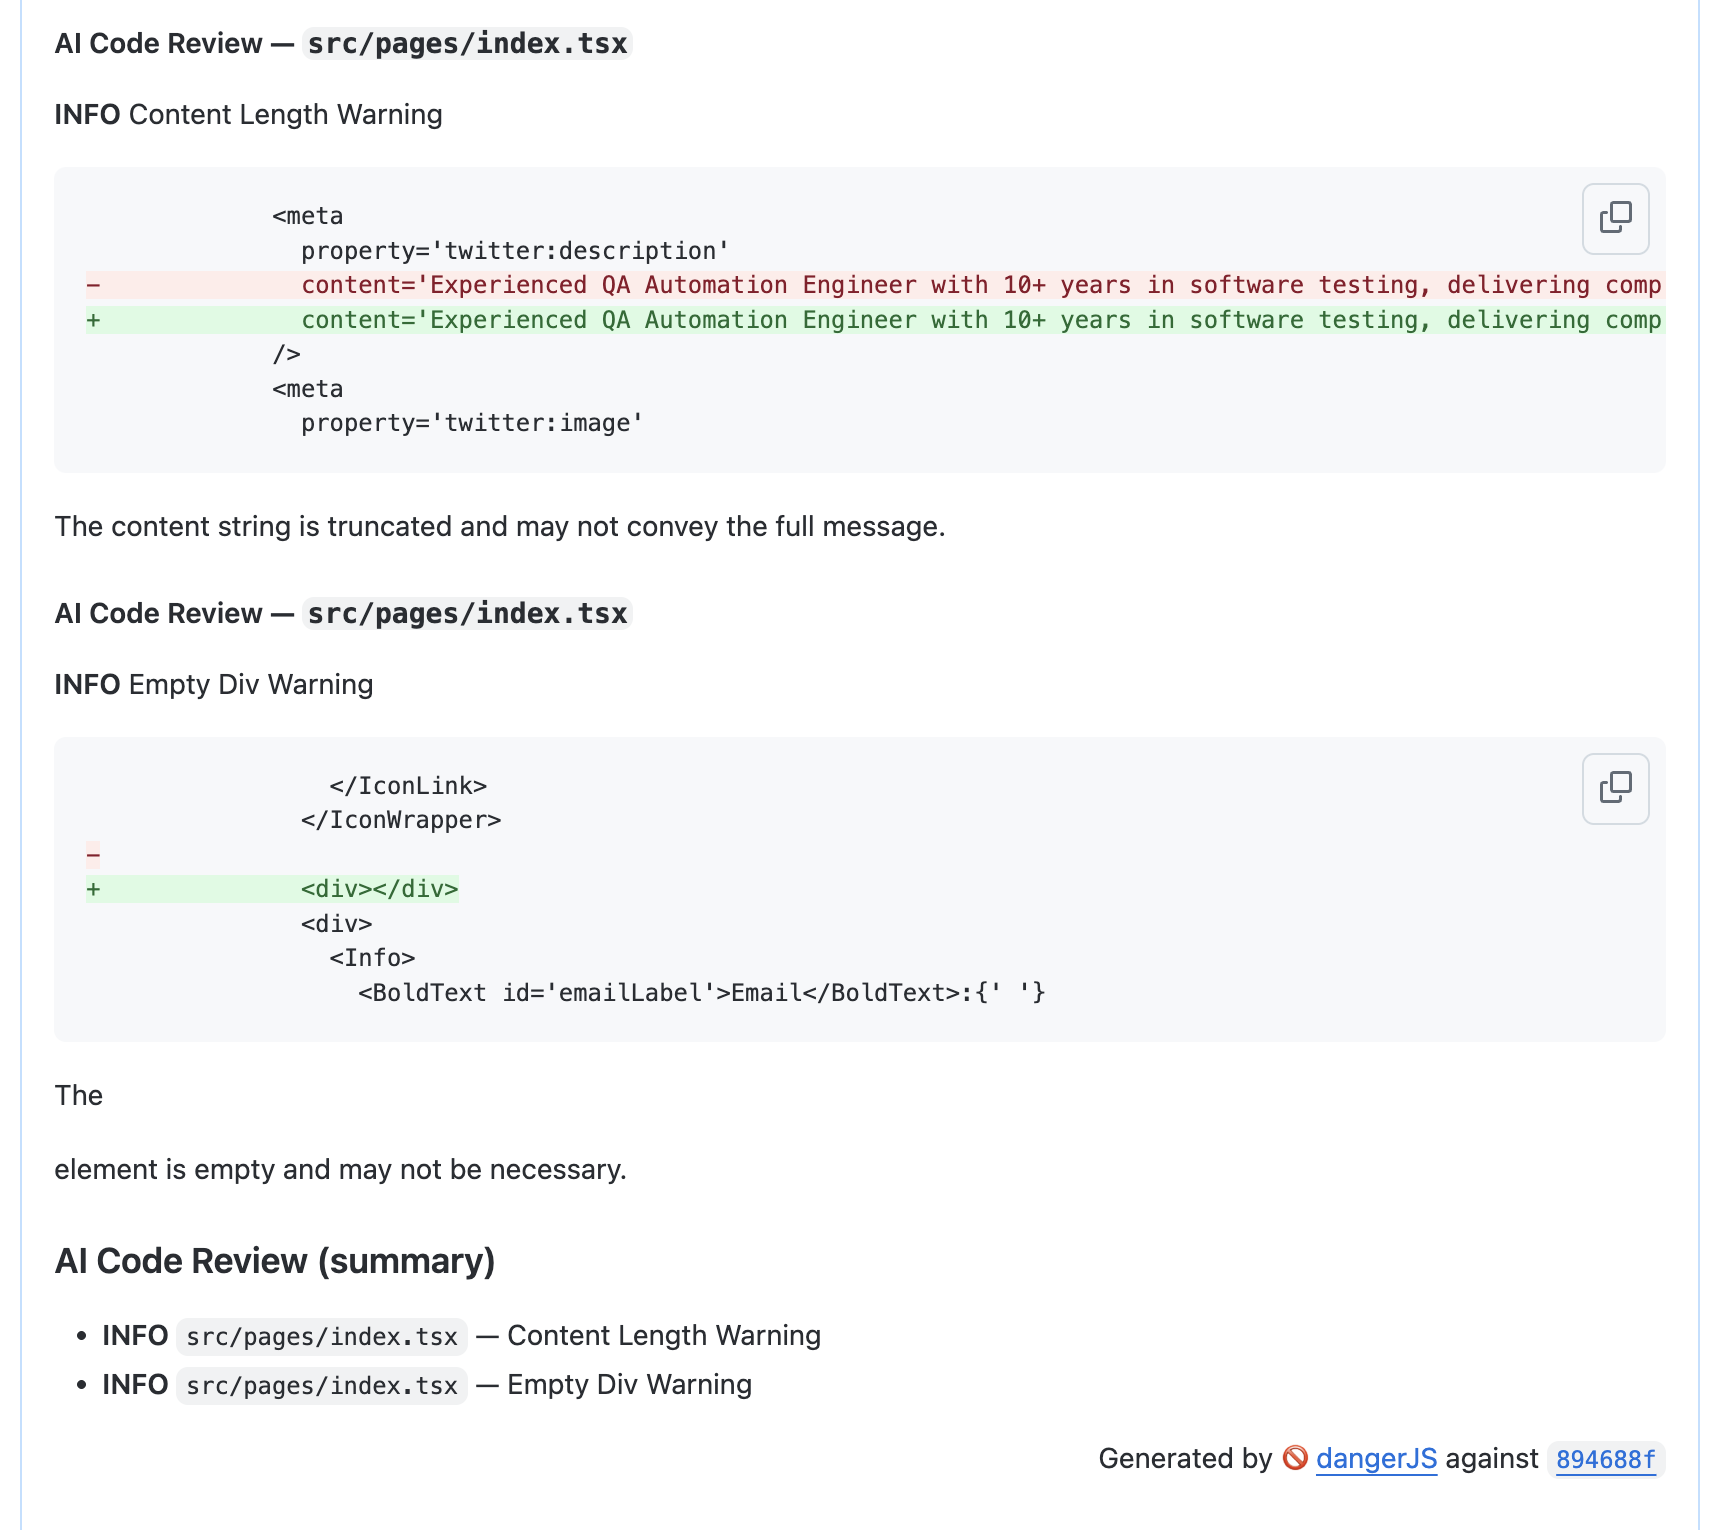This screenshot has height=1530, width=1714.
Task: Click src/pages/index.tsx in the Empty Div summary bullet
Action: pyautogui.click(x=322, y=1385)
